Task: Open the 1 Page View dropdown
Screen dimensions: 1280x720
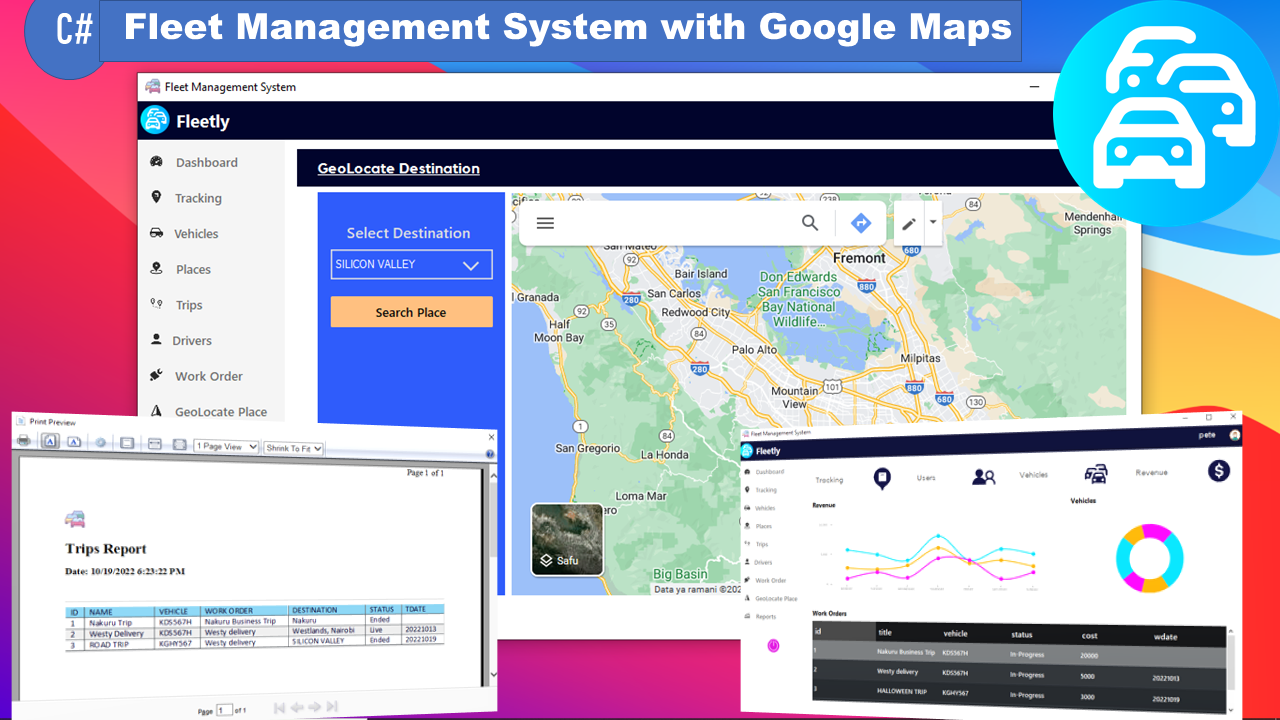Action: click(225, 447)
